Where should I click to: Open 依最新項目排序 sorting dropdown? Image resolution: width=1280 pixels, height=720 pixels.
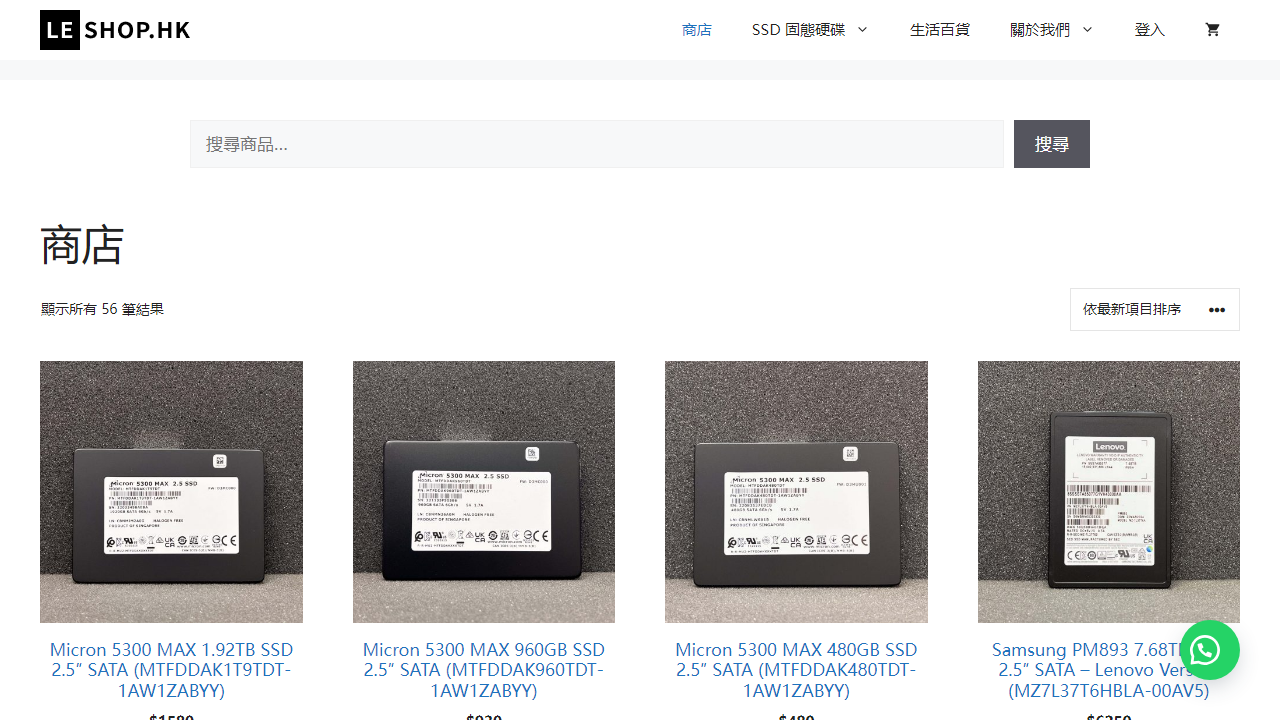1155,310
